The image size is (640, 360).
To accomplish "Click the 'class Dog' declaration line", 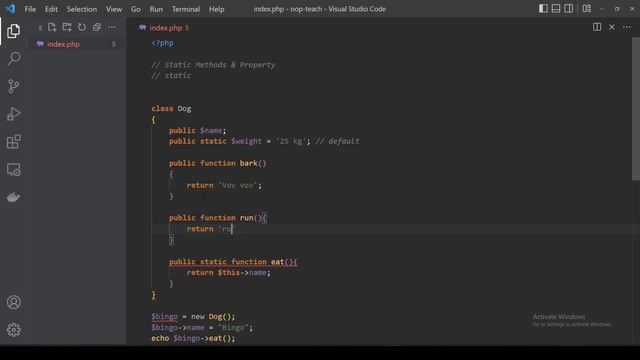I will coord(171,109).
